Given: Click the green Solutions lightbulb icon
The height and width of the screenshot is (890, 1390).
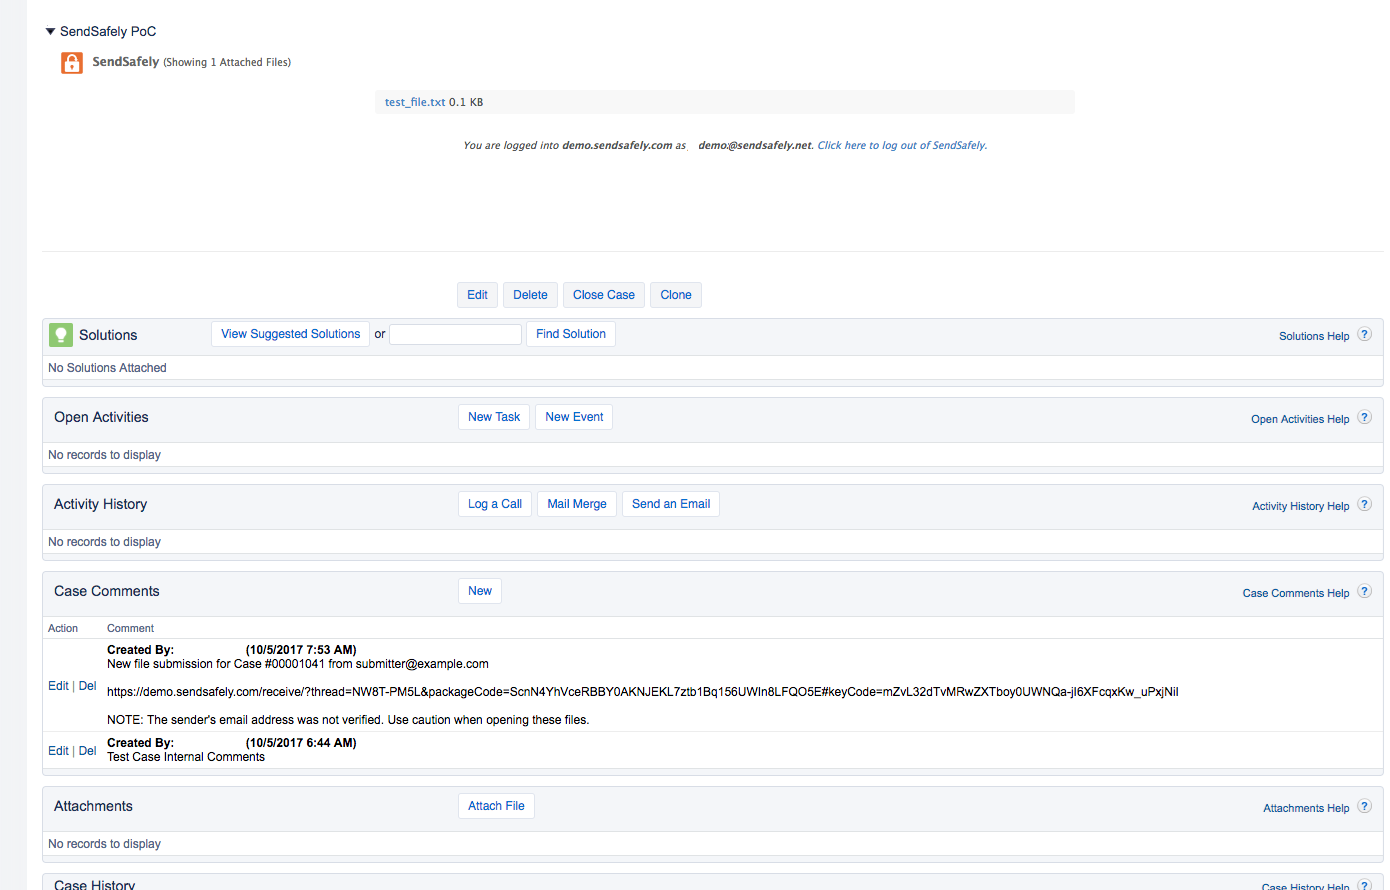Looking at the screenshot, I should point(61,335).
